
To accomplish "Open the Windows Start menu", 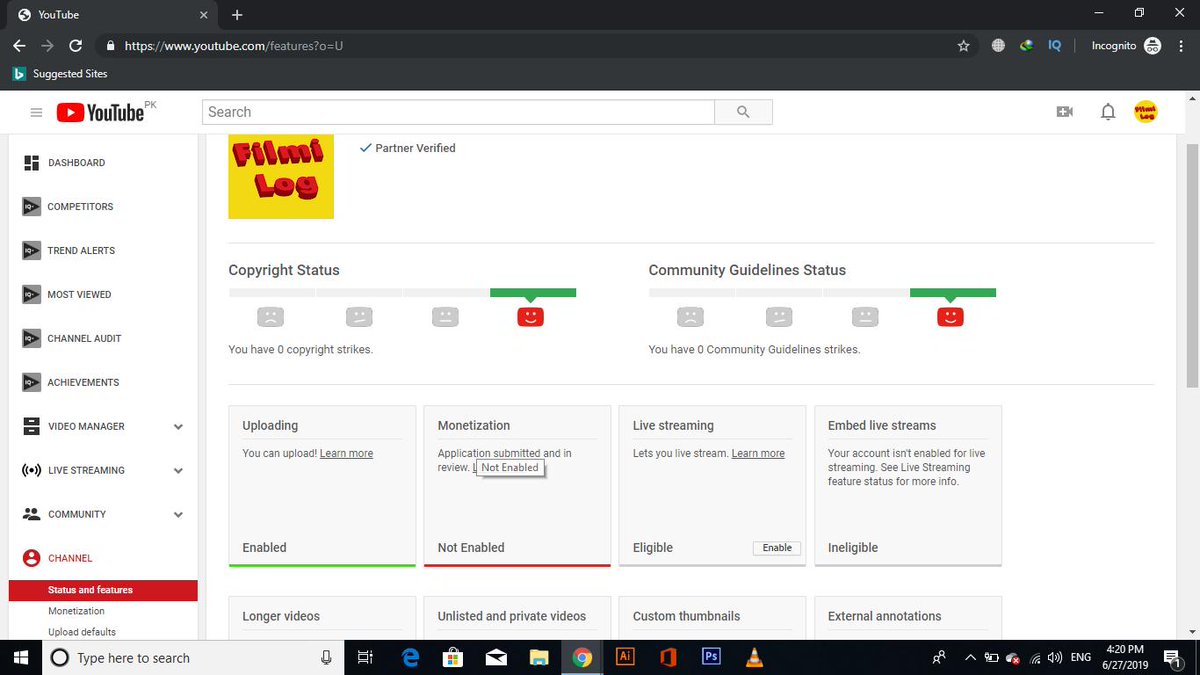I will pos(21,657).
